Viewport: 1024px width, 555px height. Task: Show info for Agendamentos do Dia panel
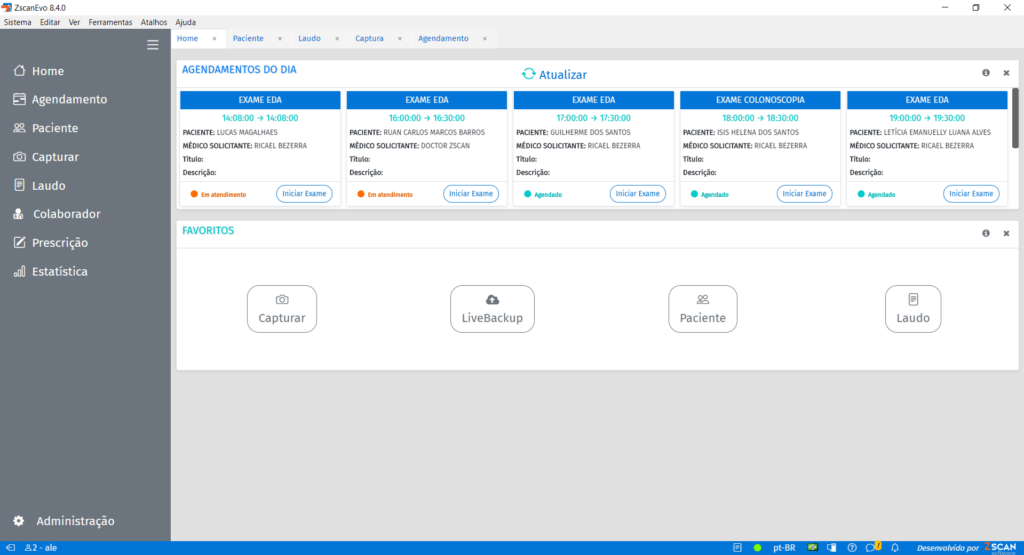[x=986, y=73]
